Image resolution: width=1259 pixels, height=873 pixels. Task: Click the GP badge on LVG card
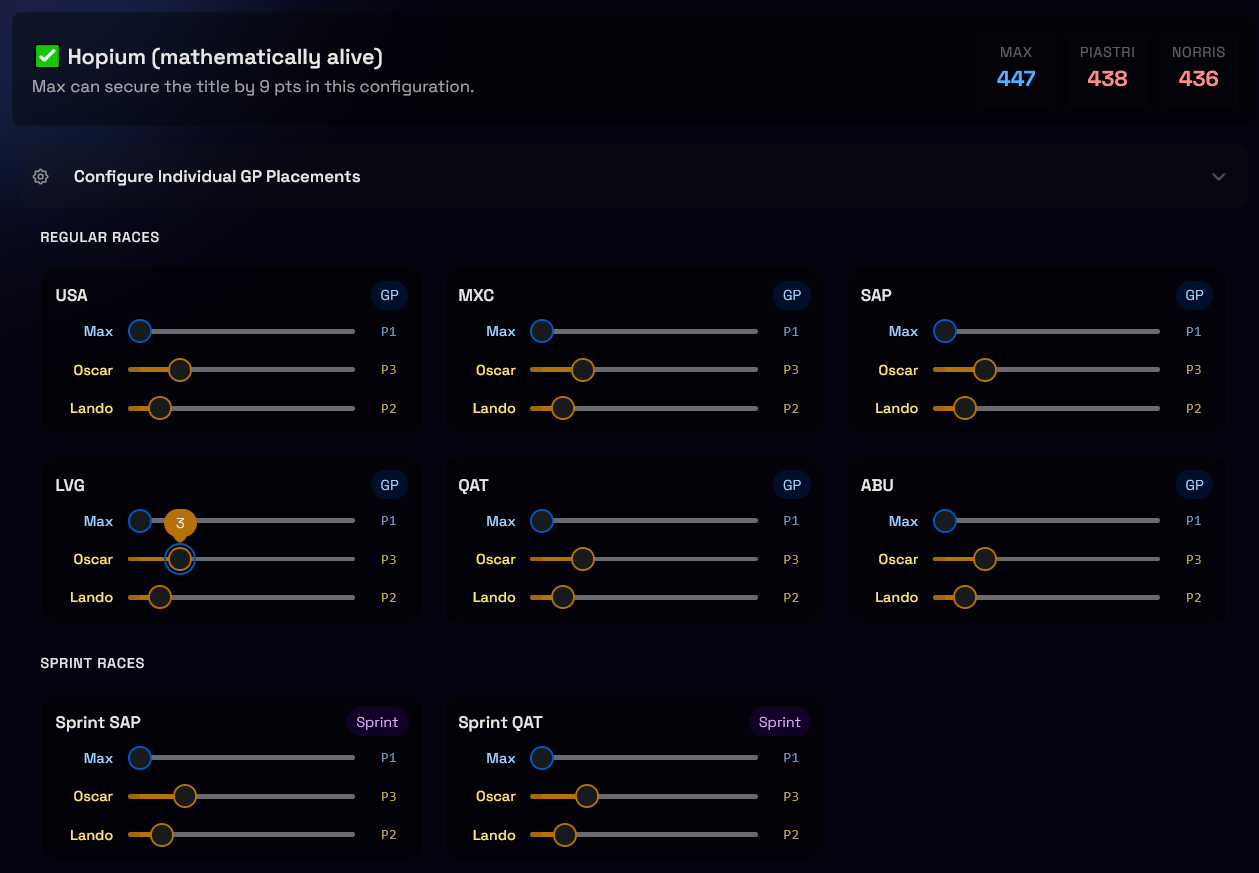click(x=389, y=485)
